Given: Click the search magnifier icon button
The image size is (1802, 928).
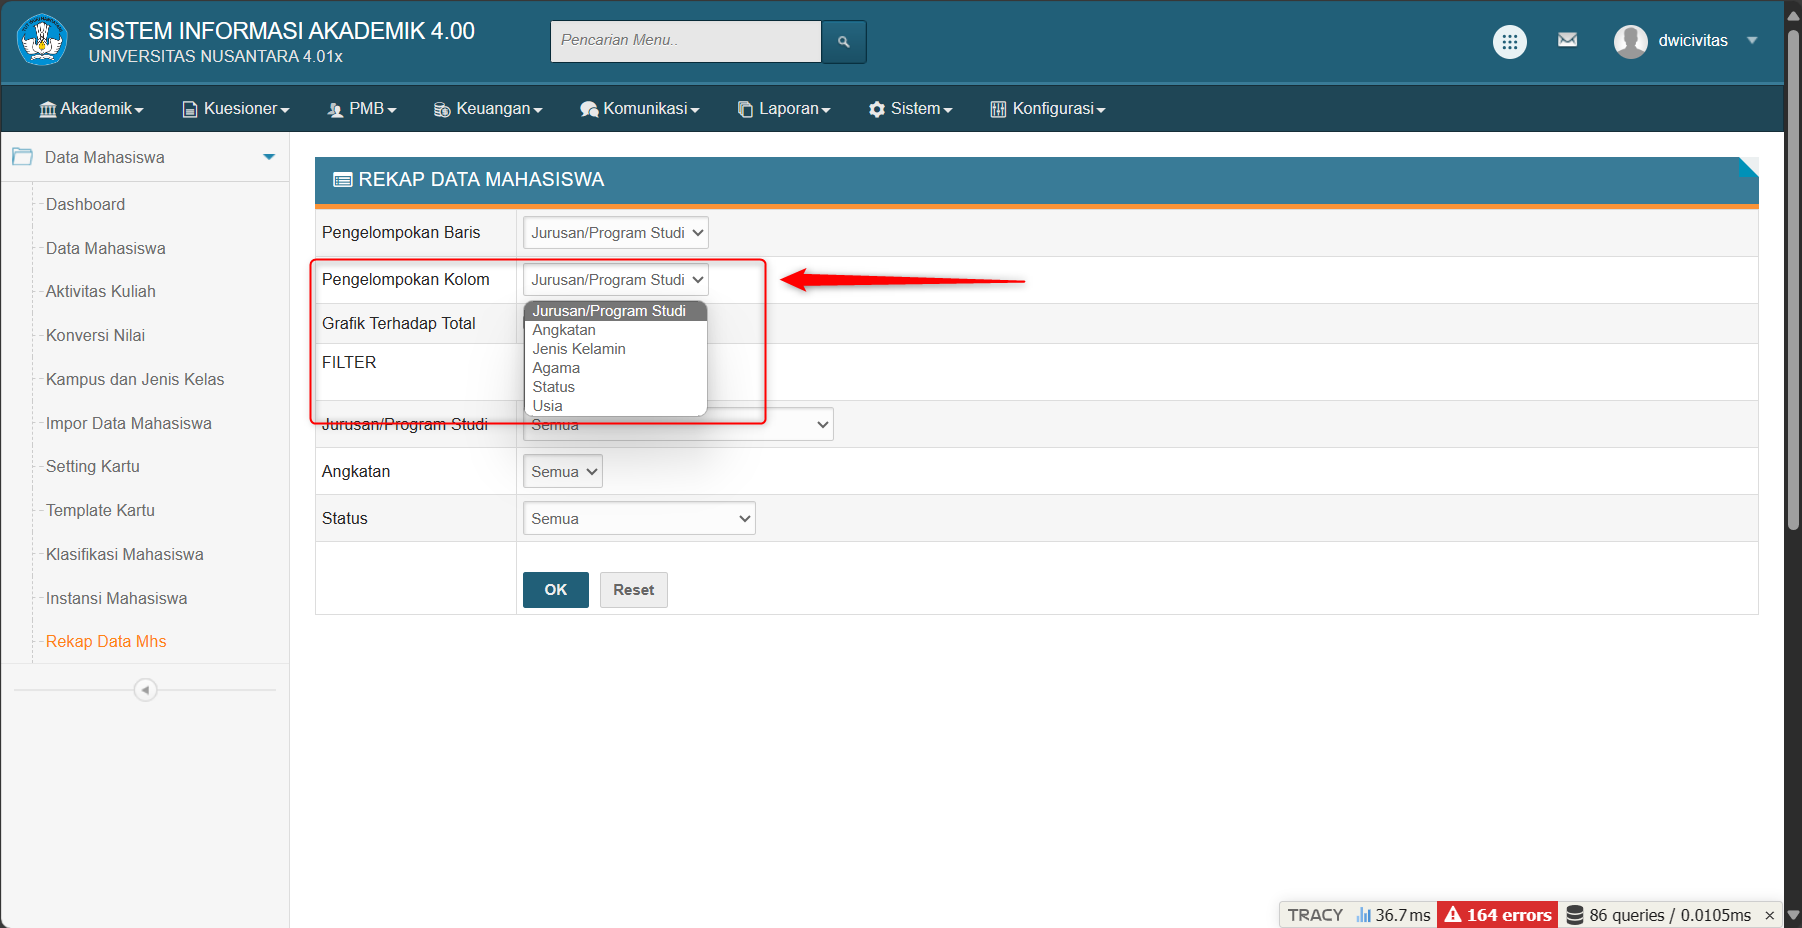Looking at the screenshot, I should tap(843, 42).
